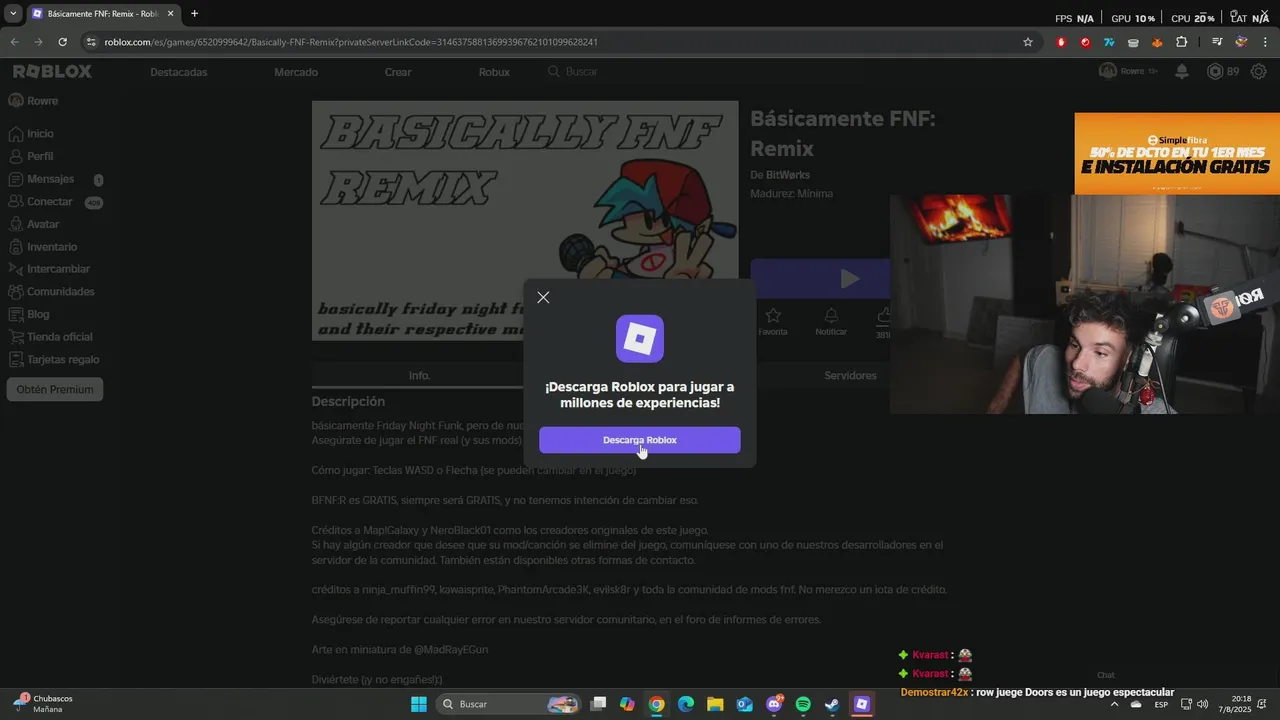Click the Descarga Roblox button
Viewport: 1280px width, 720px height.
pos(640,440)
